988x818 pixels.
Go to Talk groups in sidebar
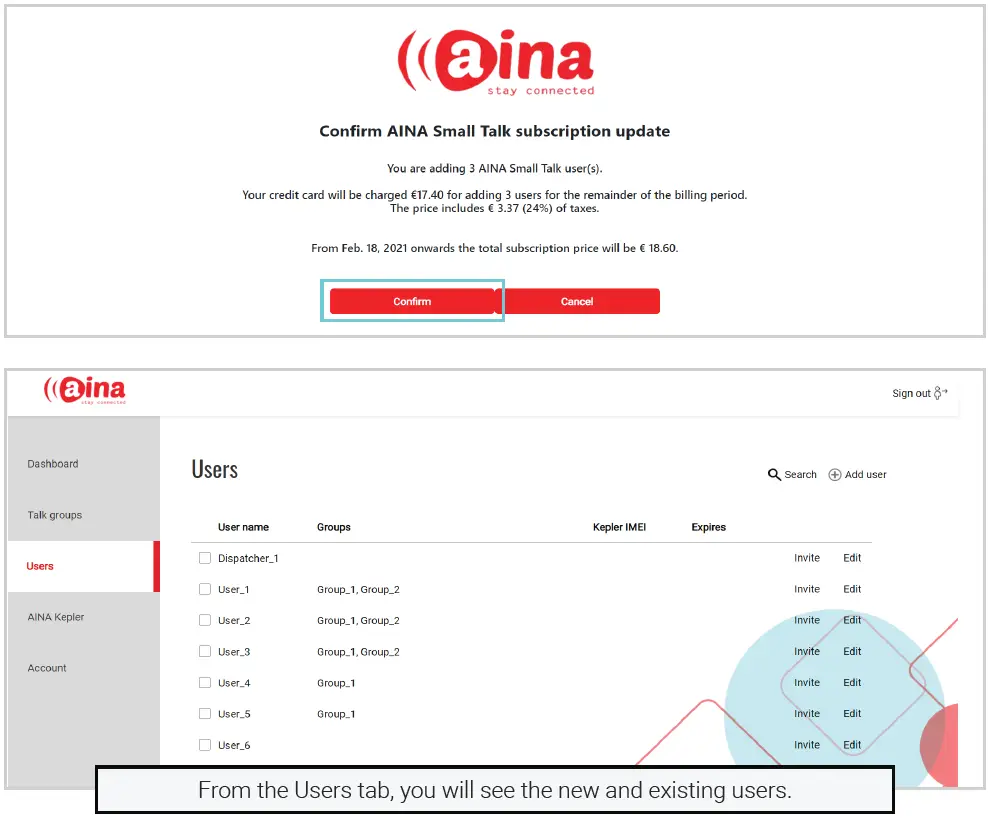pos(55,515)
